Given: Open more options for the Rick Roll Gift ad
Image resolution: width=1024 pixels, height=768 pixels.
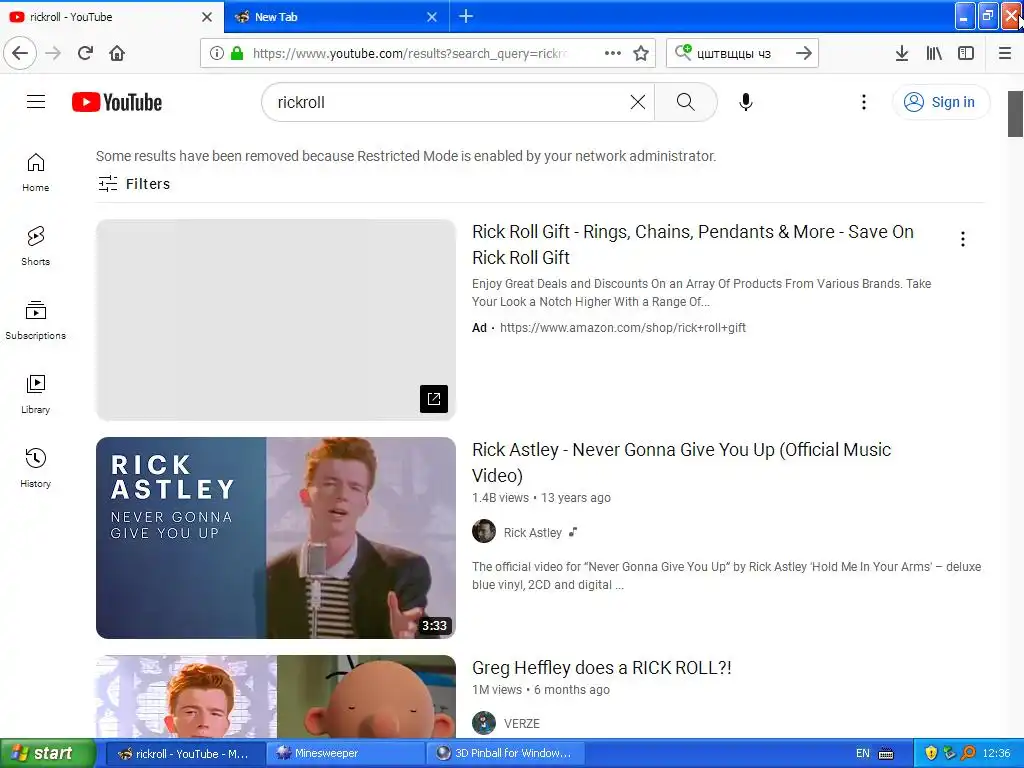Looking at the screenshot, I should coord(962,239).
